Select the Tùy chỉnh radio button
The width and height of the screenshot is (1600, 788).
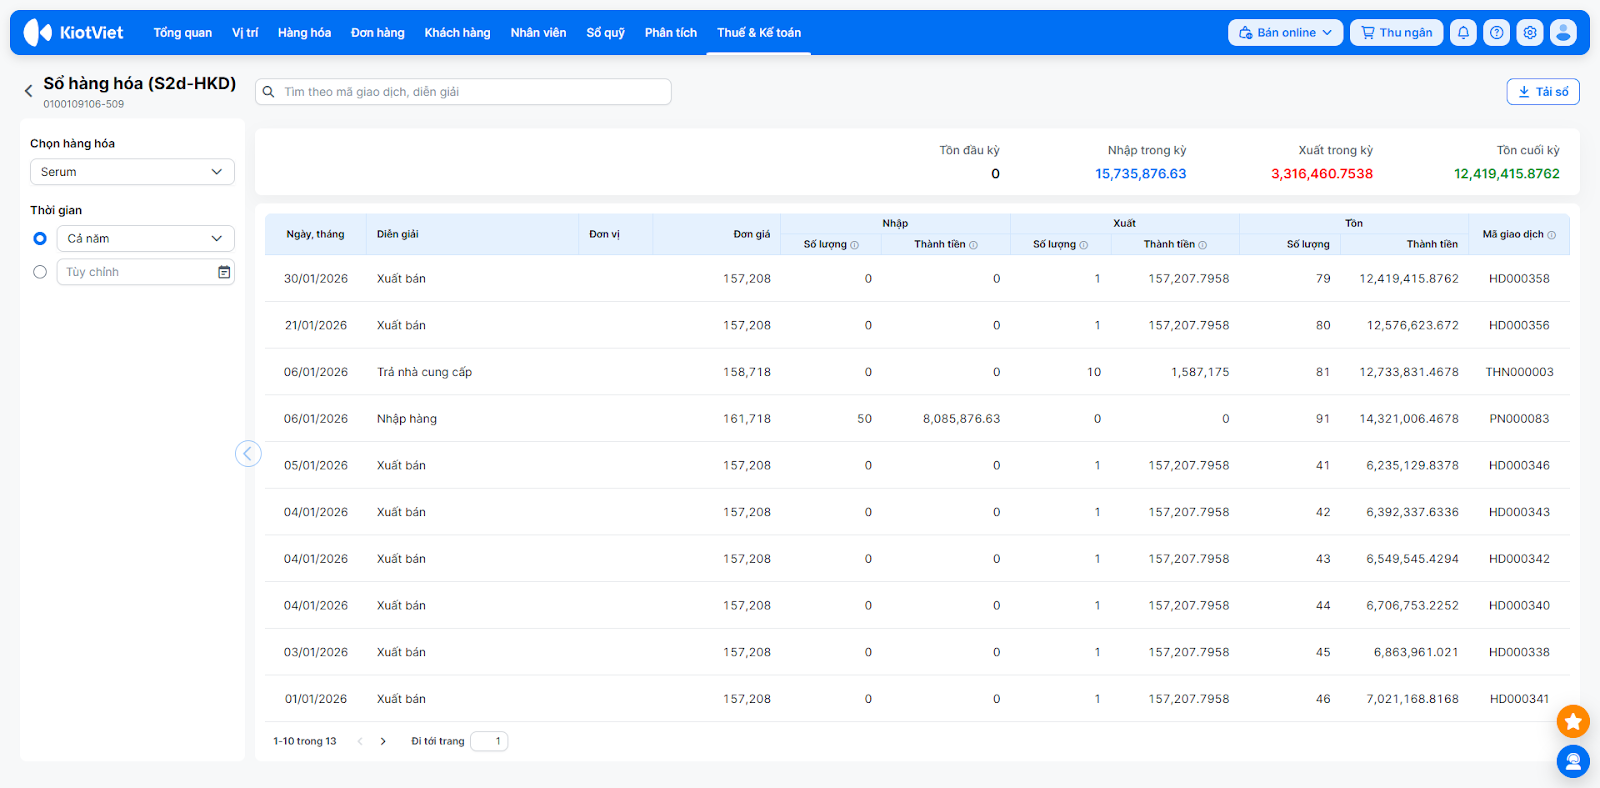pos(40,272)
